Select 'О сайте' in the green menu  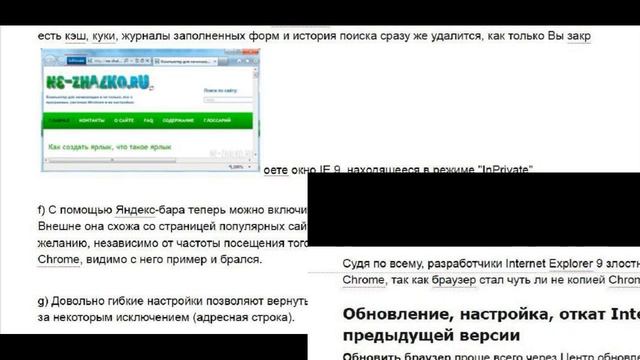124,120
